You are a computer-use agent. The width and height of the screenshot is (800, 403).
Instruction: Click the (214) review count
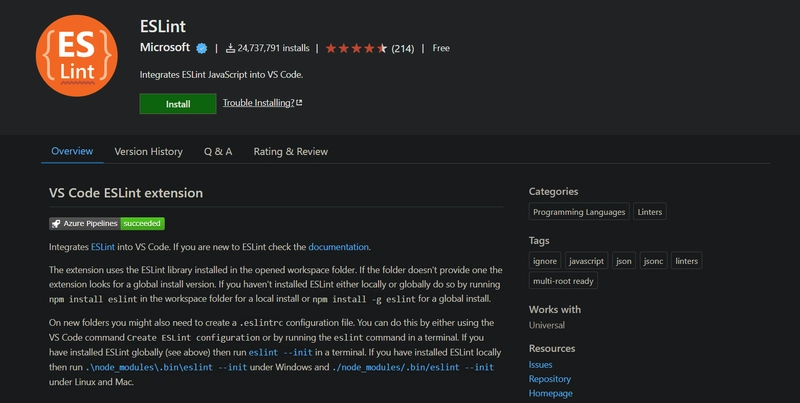pos(403,48)
